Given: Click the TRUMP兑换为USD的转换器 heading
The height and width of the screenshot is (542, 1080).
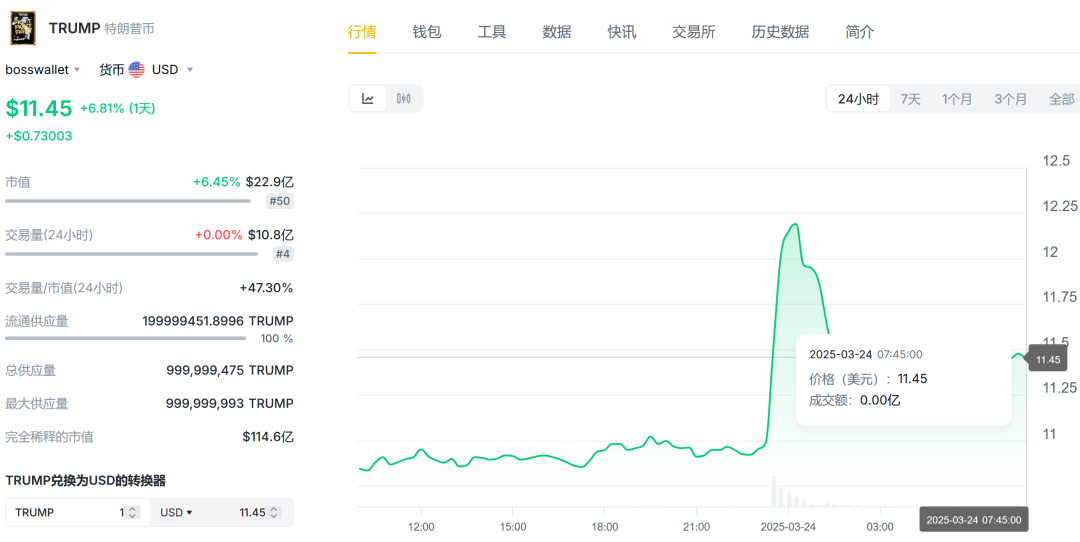Looking at the screenshot, I should (85, 480).
